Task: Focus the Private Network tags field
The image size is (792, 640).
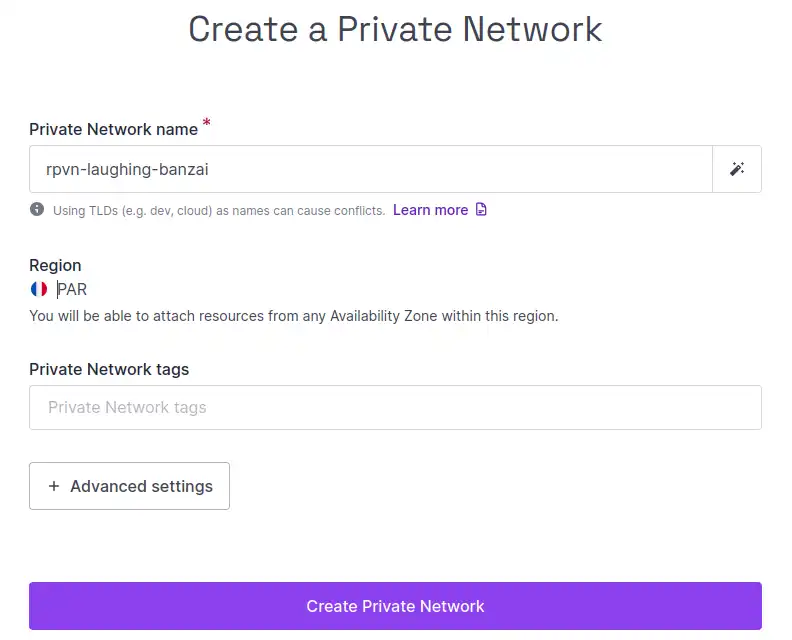Action: click(395, 408)
